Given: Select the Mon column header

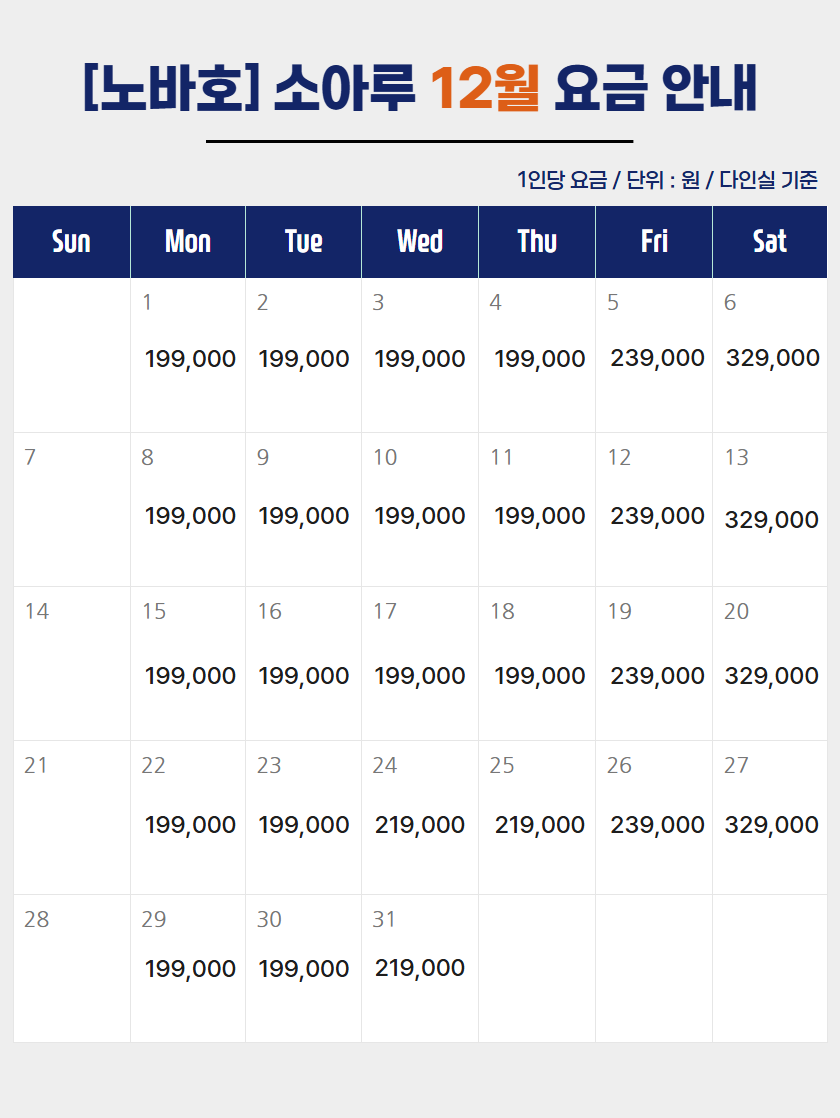Looking at the screenshot, I should click(x=188, y=242).
